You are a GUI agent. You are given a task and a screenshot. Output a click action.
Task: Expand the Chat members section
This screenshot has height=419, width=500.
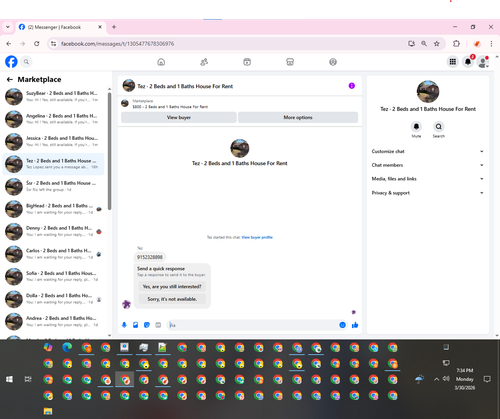[428, 165]
